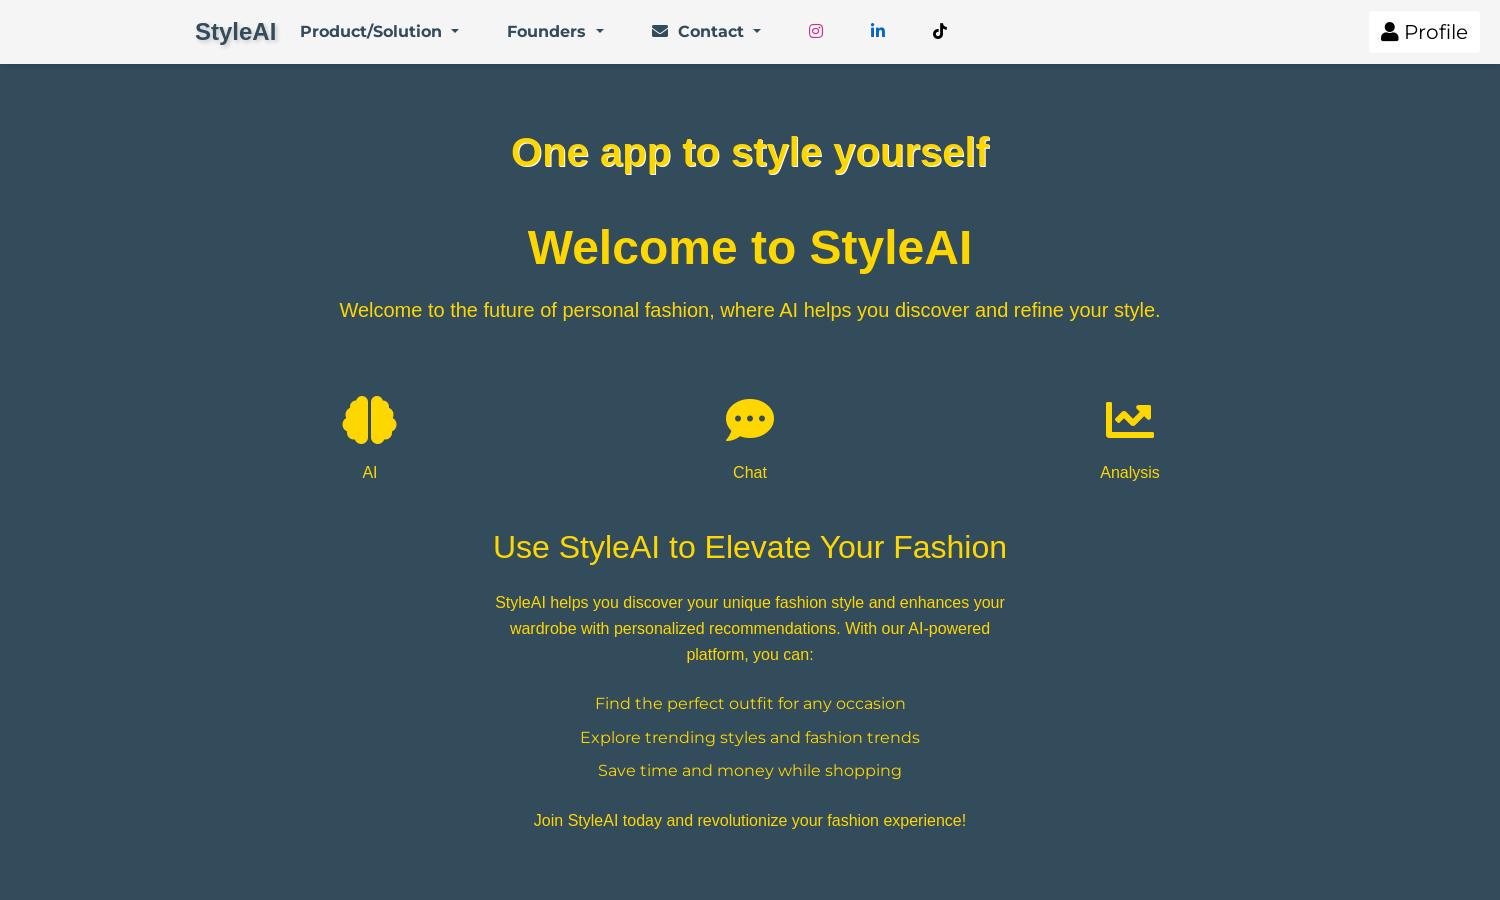Click the analysis chart icon

tap(1130, 420)
